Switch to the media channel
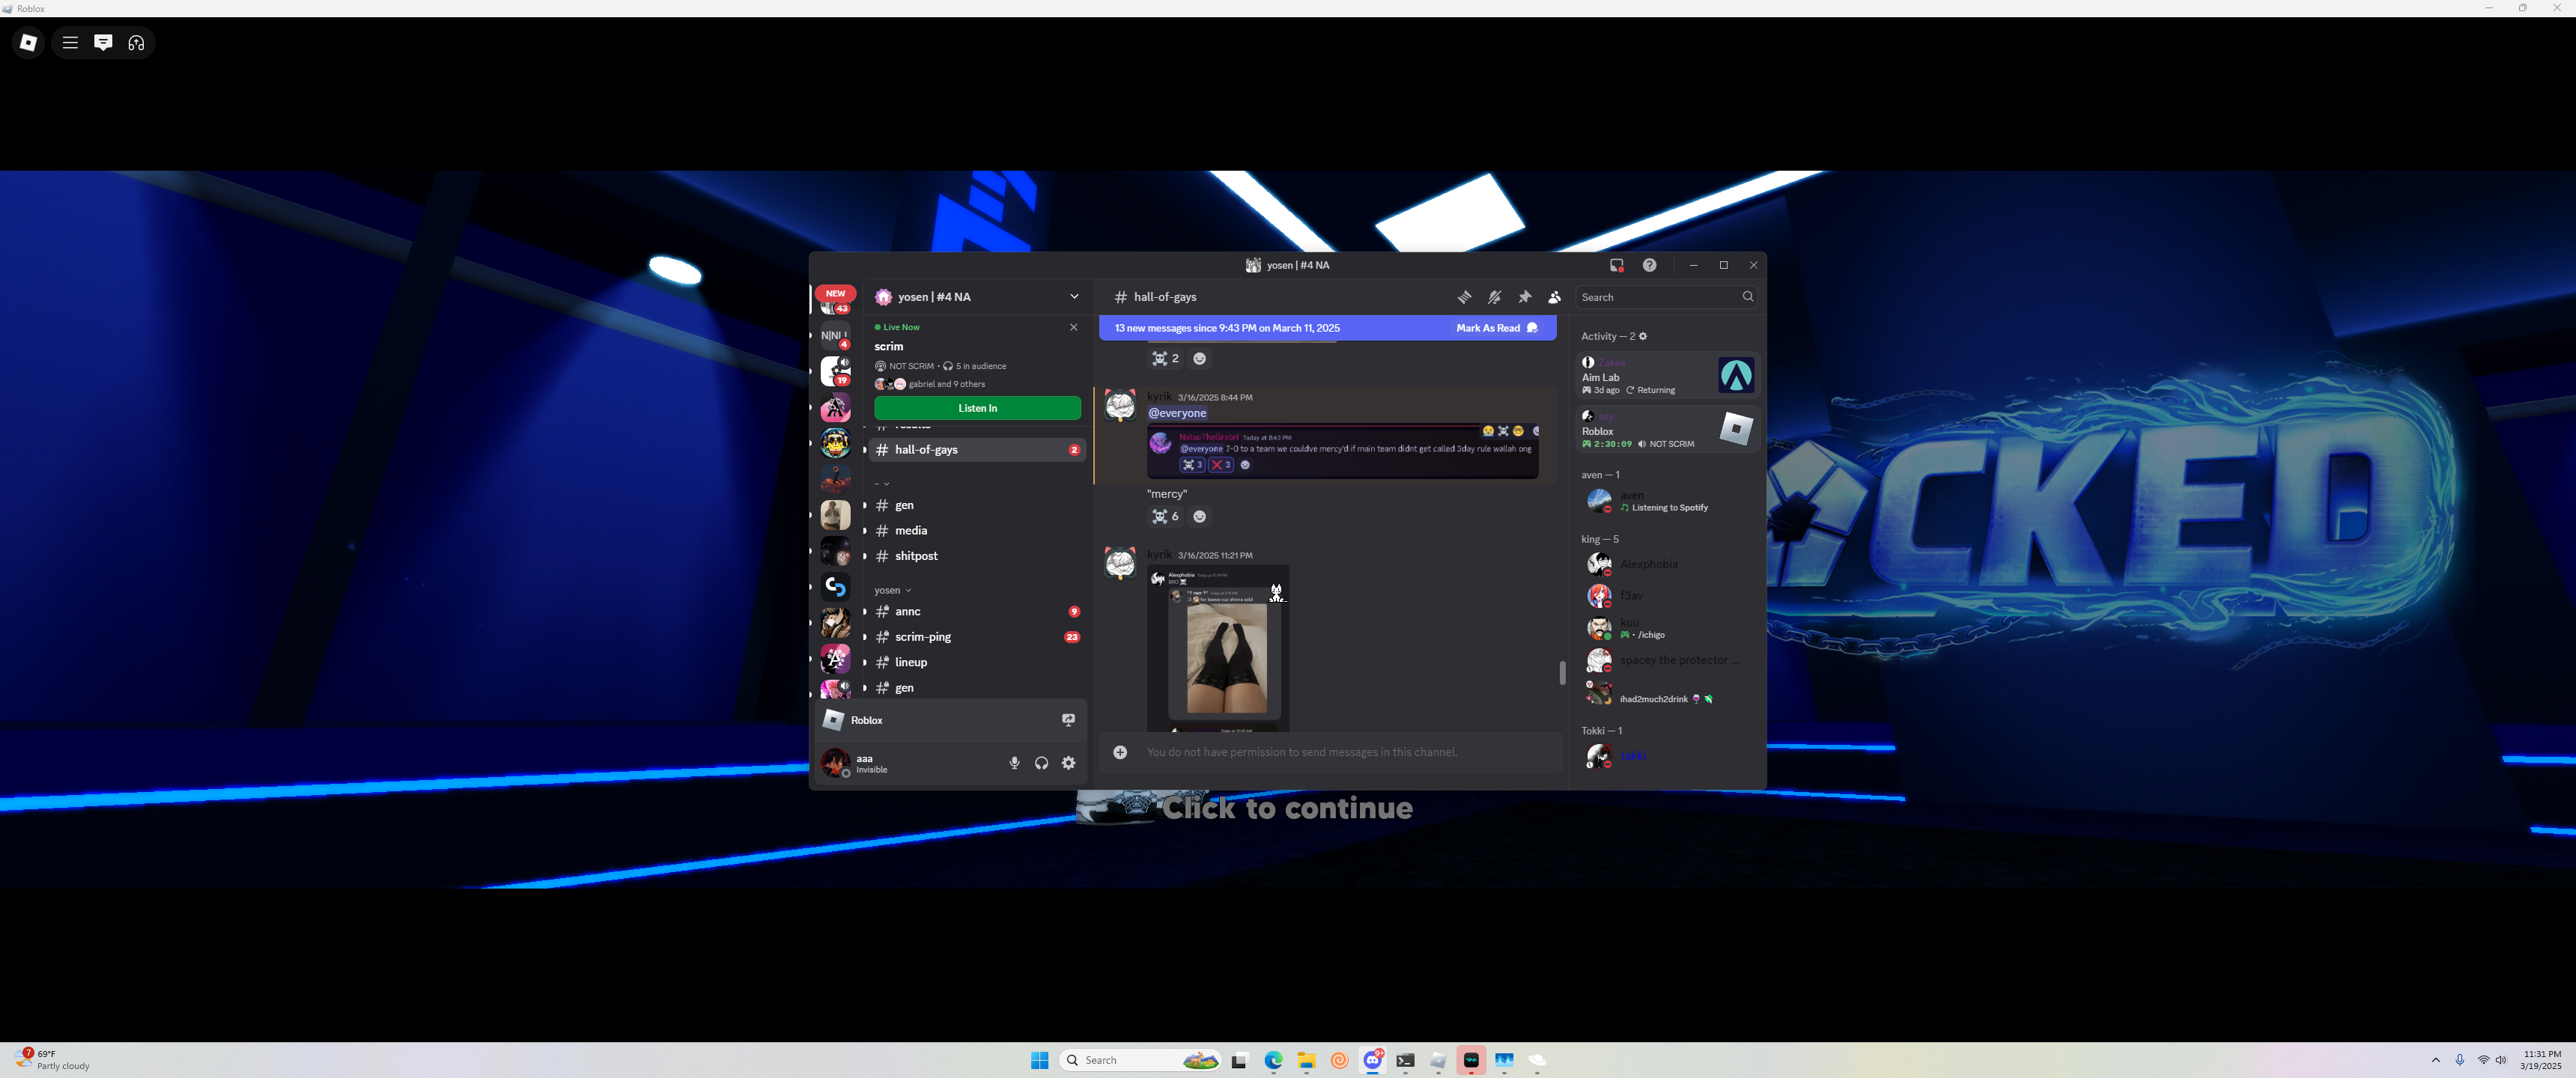 910,531
